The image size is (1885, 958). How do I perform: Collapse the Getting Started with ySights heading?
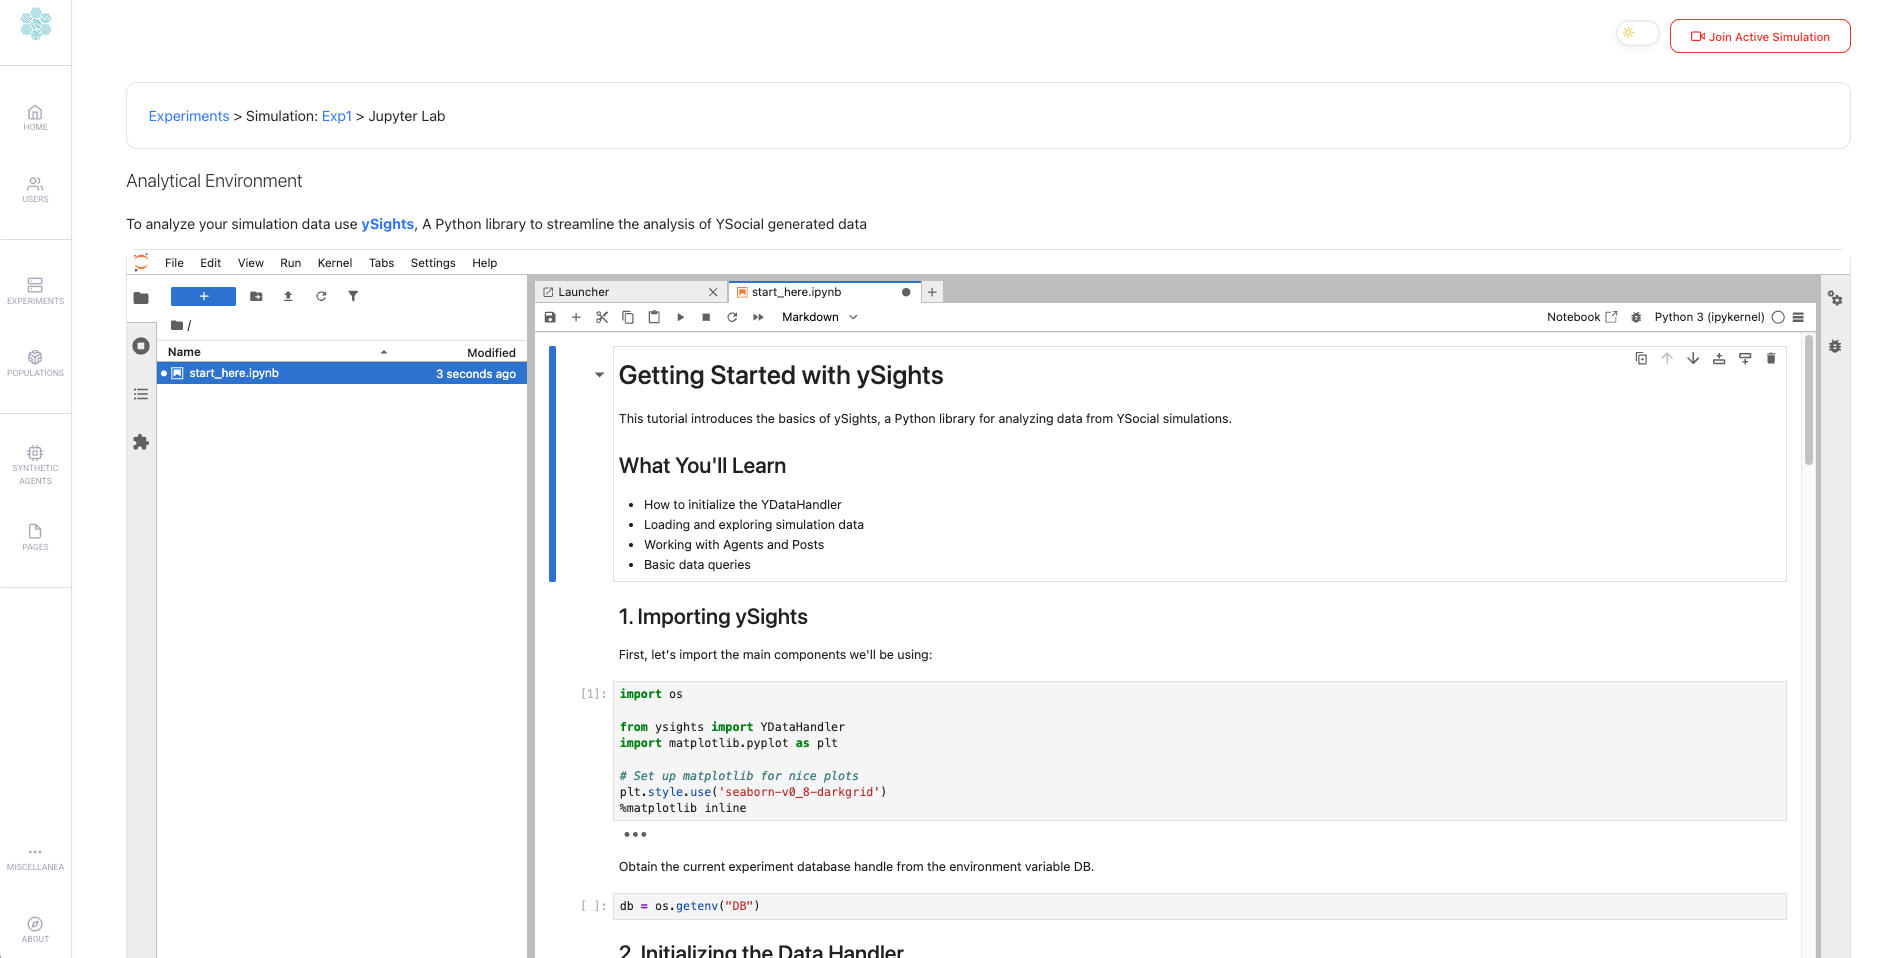point(599,375)
